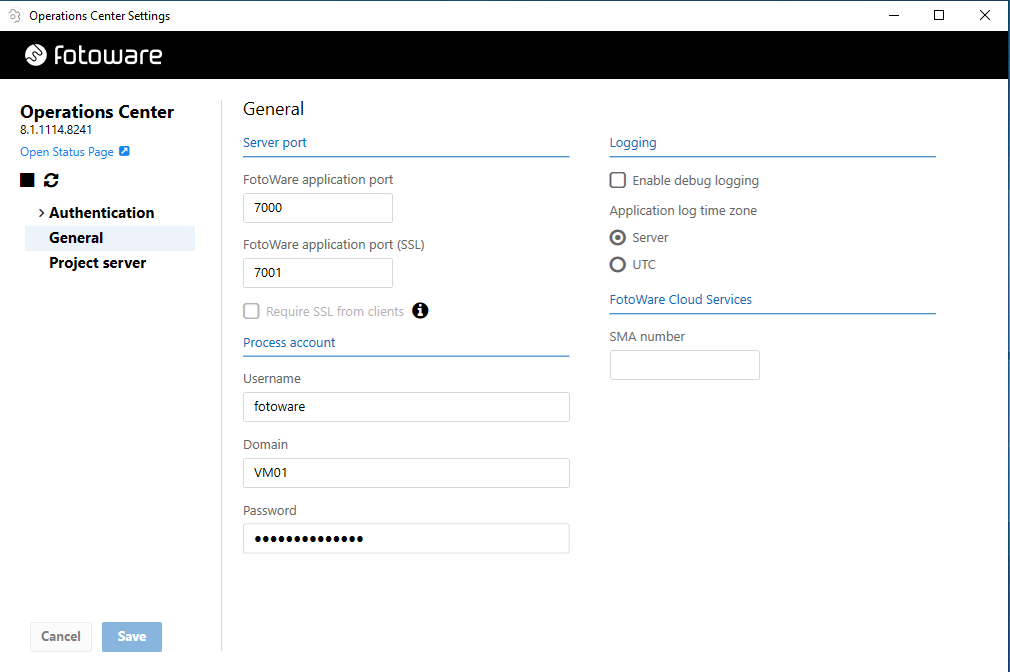Click the stop service square icon
1010x672 pixels.
click(27, 180)
